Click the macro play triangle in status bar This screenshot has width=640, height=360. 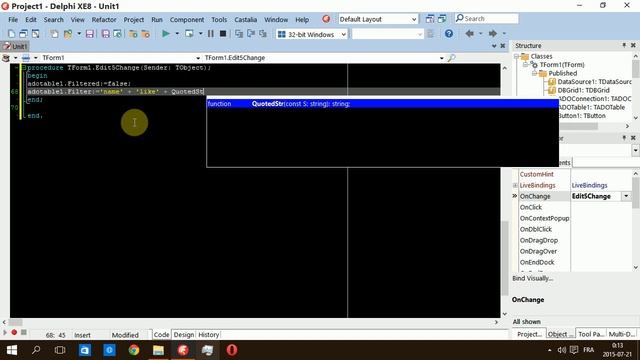click(x=5, y=333)
